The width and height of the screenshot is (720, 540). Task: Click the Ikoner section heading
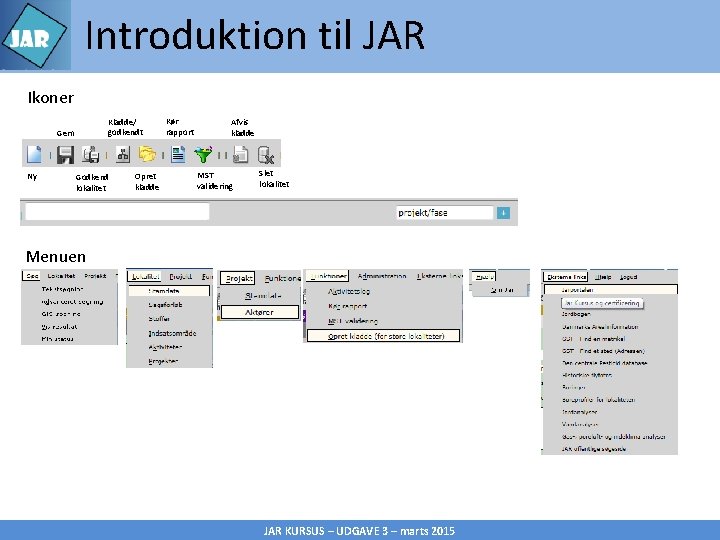point(51,97)
